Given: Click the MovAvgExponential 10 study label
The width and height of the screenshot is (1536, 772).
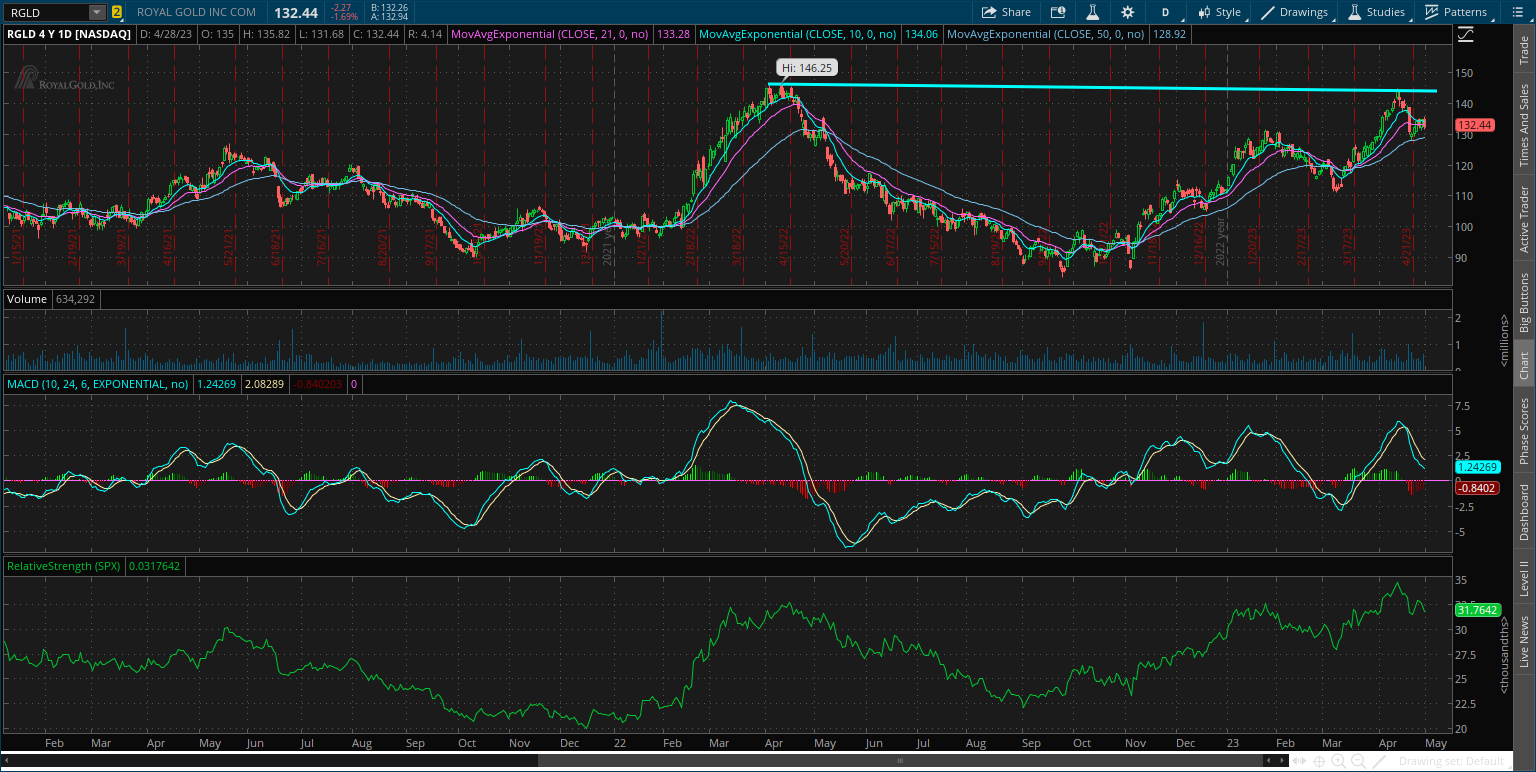Looking at the screenshot, I should click(x=799, y=34).
